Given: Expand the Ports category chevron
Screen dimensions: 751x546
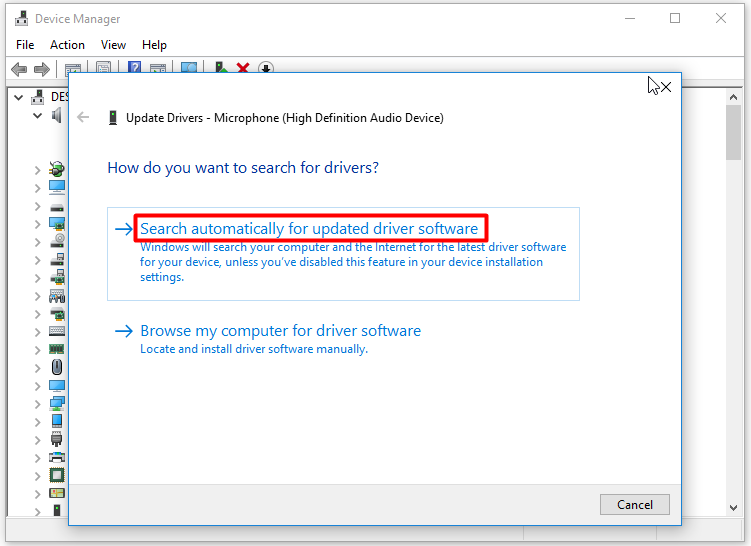Looking at the screenshot, I should tap(37, 440).
